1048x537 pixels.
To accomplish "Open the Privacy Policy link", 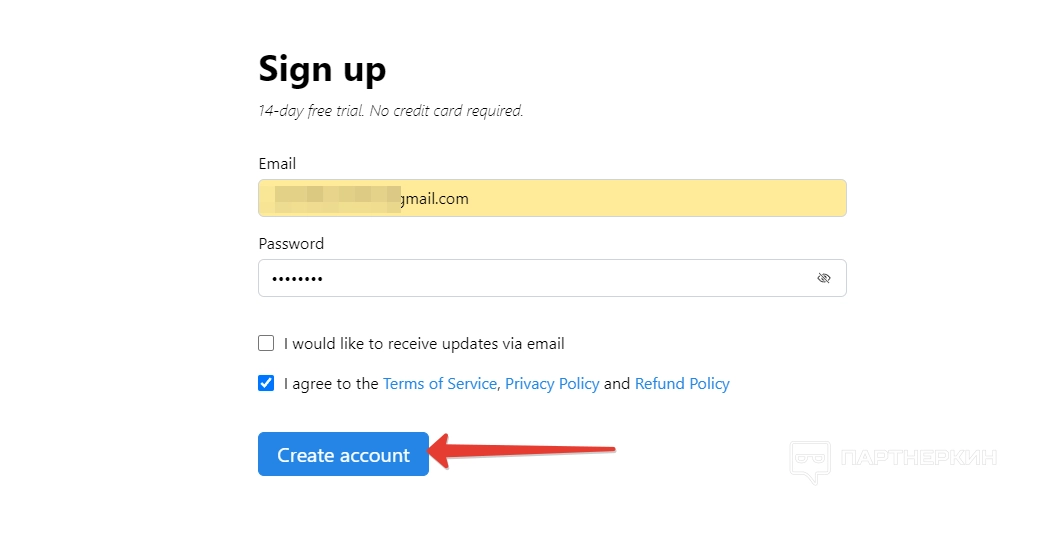I will click(552, 383).
